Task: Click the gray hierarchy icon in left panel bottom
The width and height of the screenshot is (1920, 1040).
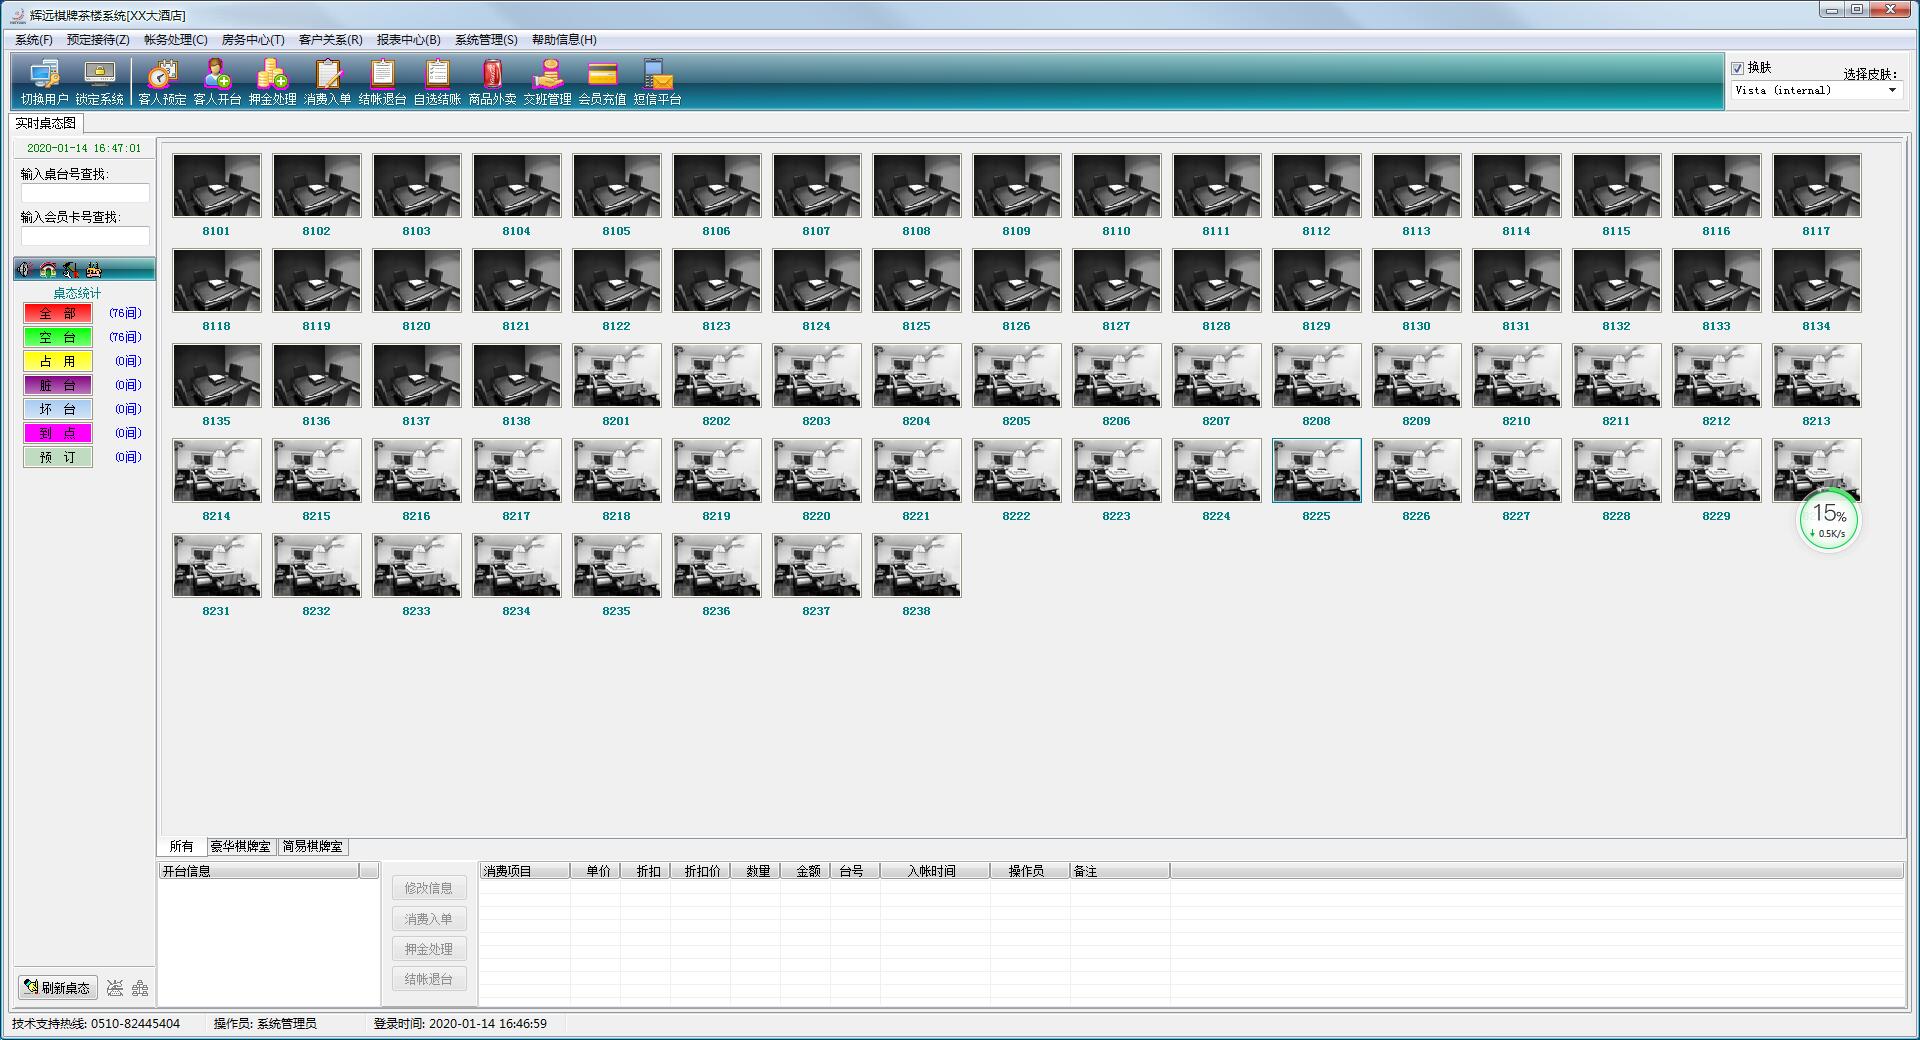Action: 140,988
